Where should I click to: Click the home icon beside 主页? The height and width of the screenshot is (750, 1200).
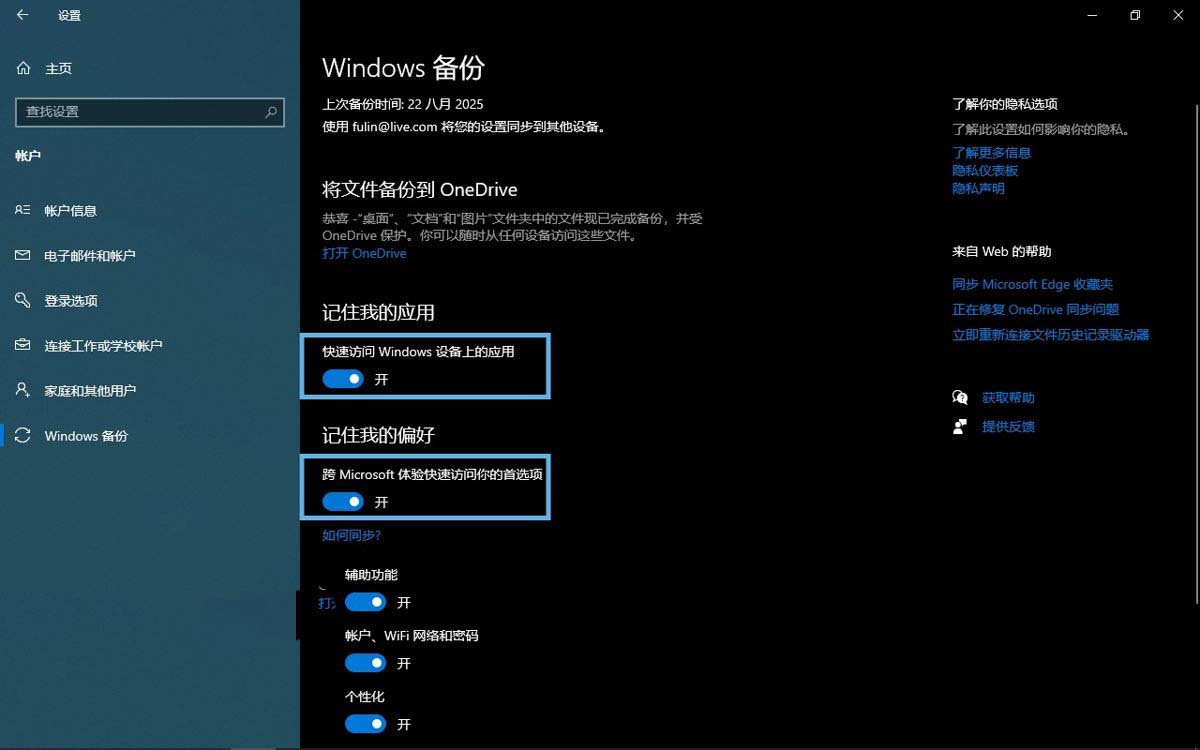click(x=23, y=68)
